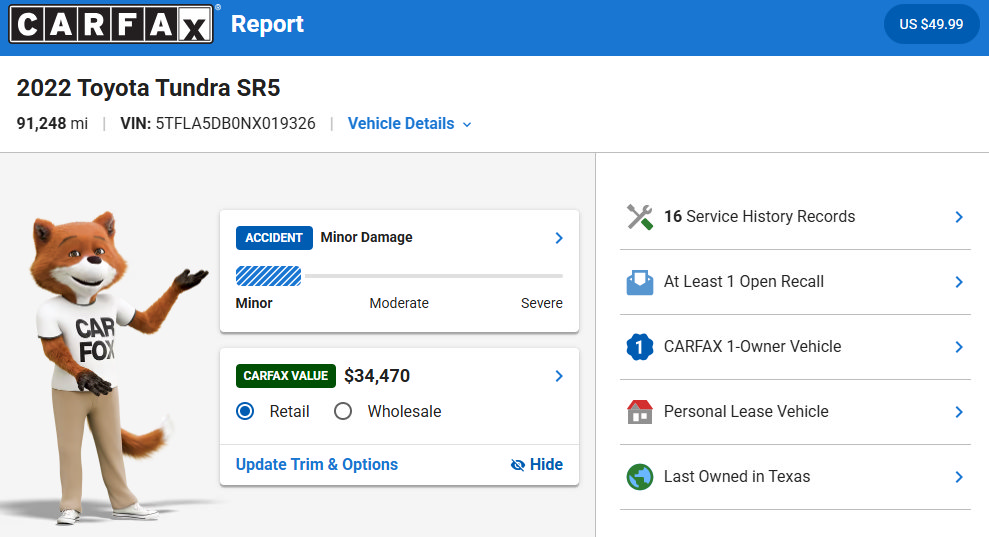The image size is (989, 537).
Task: Select the Retail radio button
Action: (x=245, y=411)
